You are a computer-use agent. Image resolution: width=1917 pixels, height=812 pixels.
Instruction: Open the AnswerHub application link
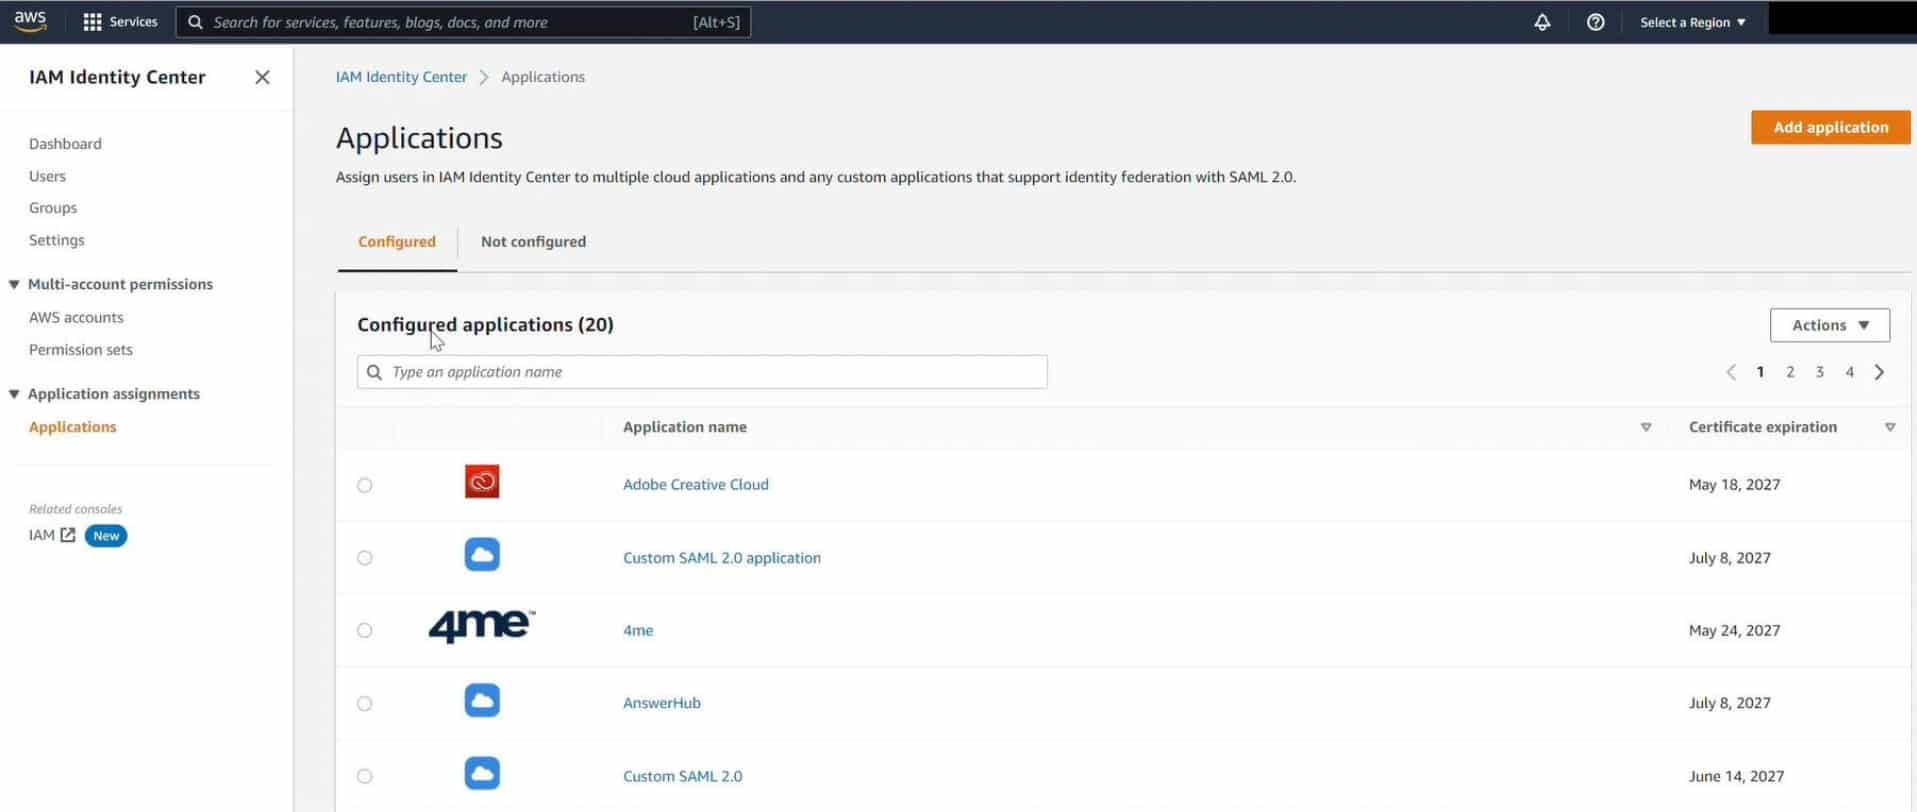[x=662, y=703]
